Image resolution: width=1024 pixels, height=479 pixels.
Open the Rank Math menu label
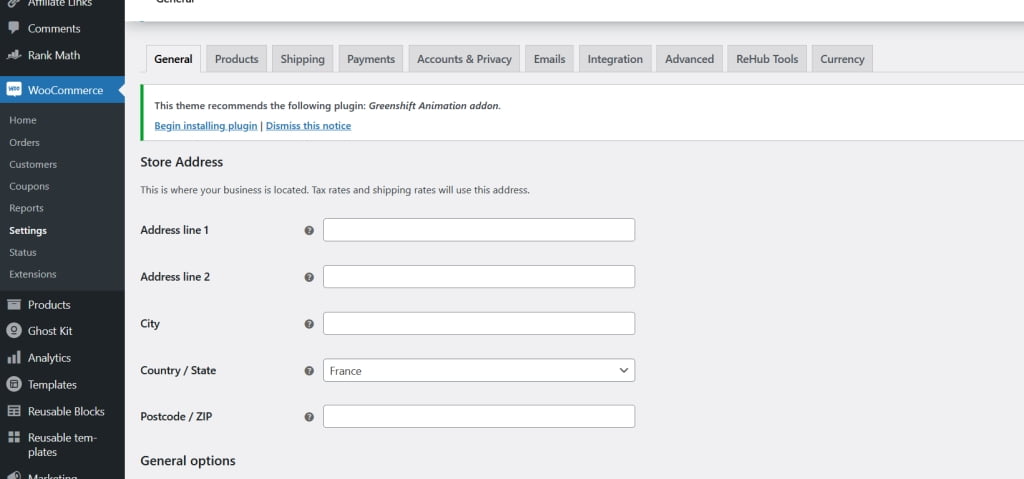click(x=54, y=56)
